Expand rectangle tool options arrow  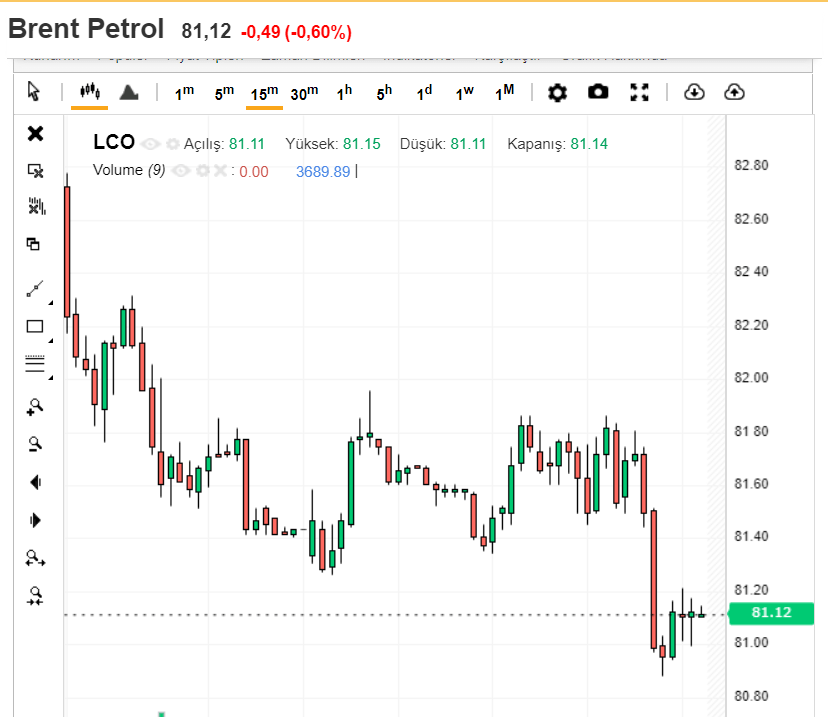pyautogui.click(x=51, y=341)
